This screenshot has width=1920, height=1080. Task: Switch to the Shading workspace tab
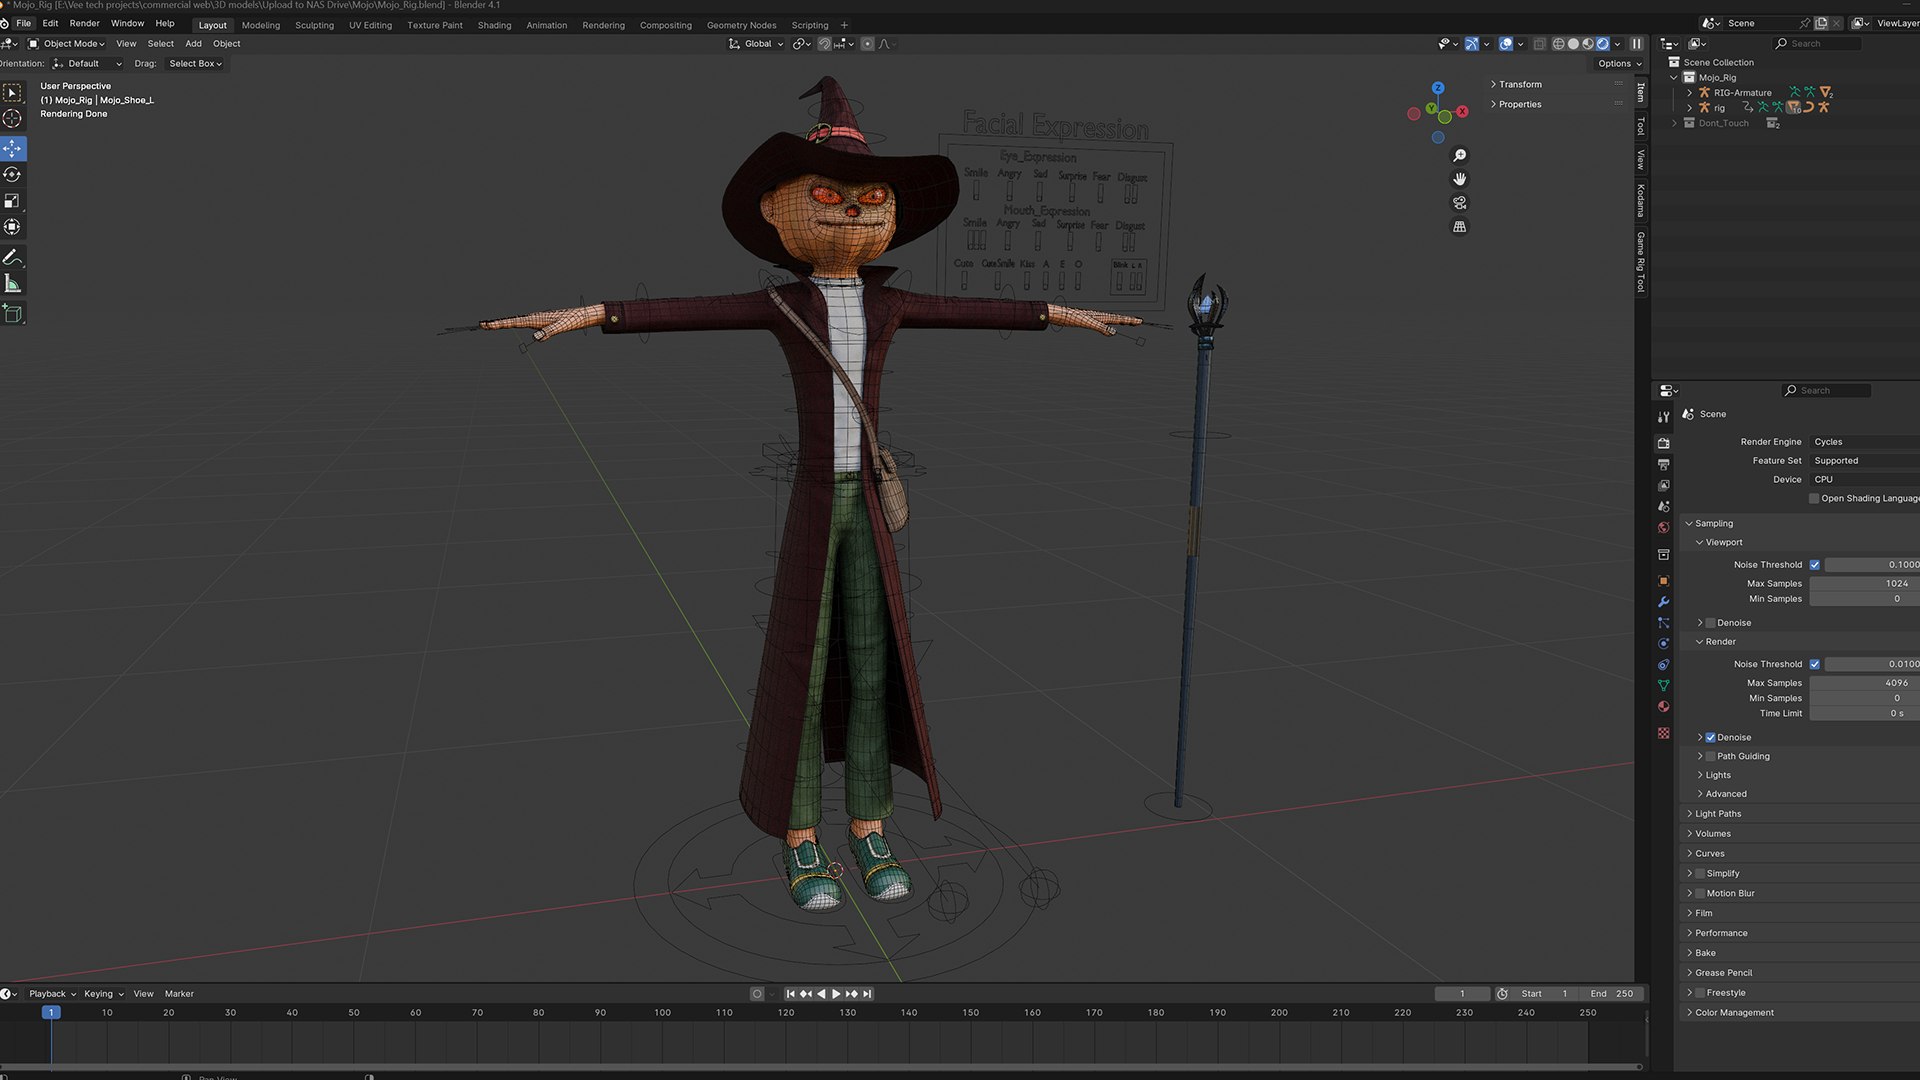[x=494, y=25]
